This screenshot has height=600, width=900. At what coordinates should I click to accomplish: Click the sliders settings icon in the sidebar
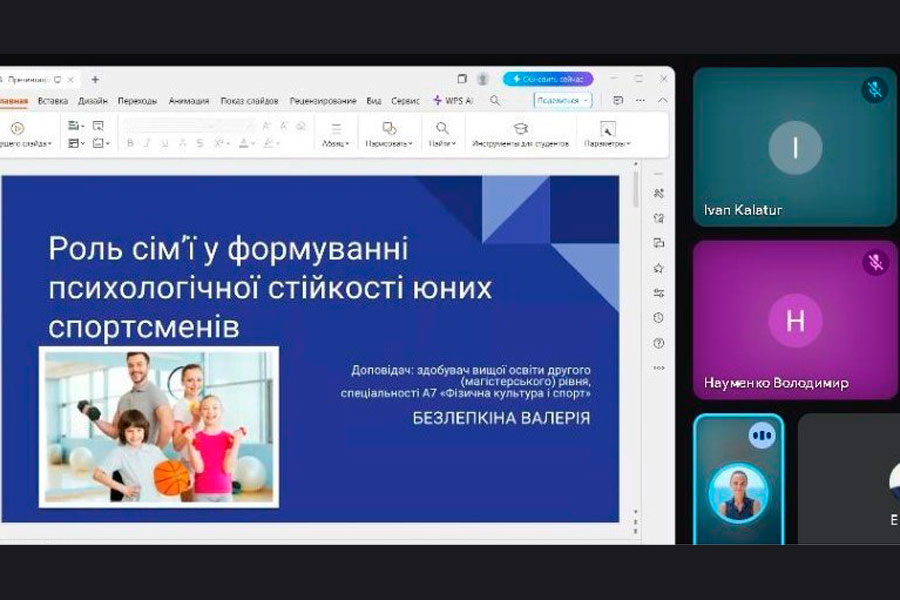658,293
